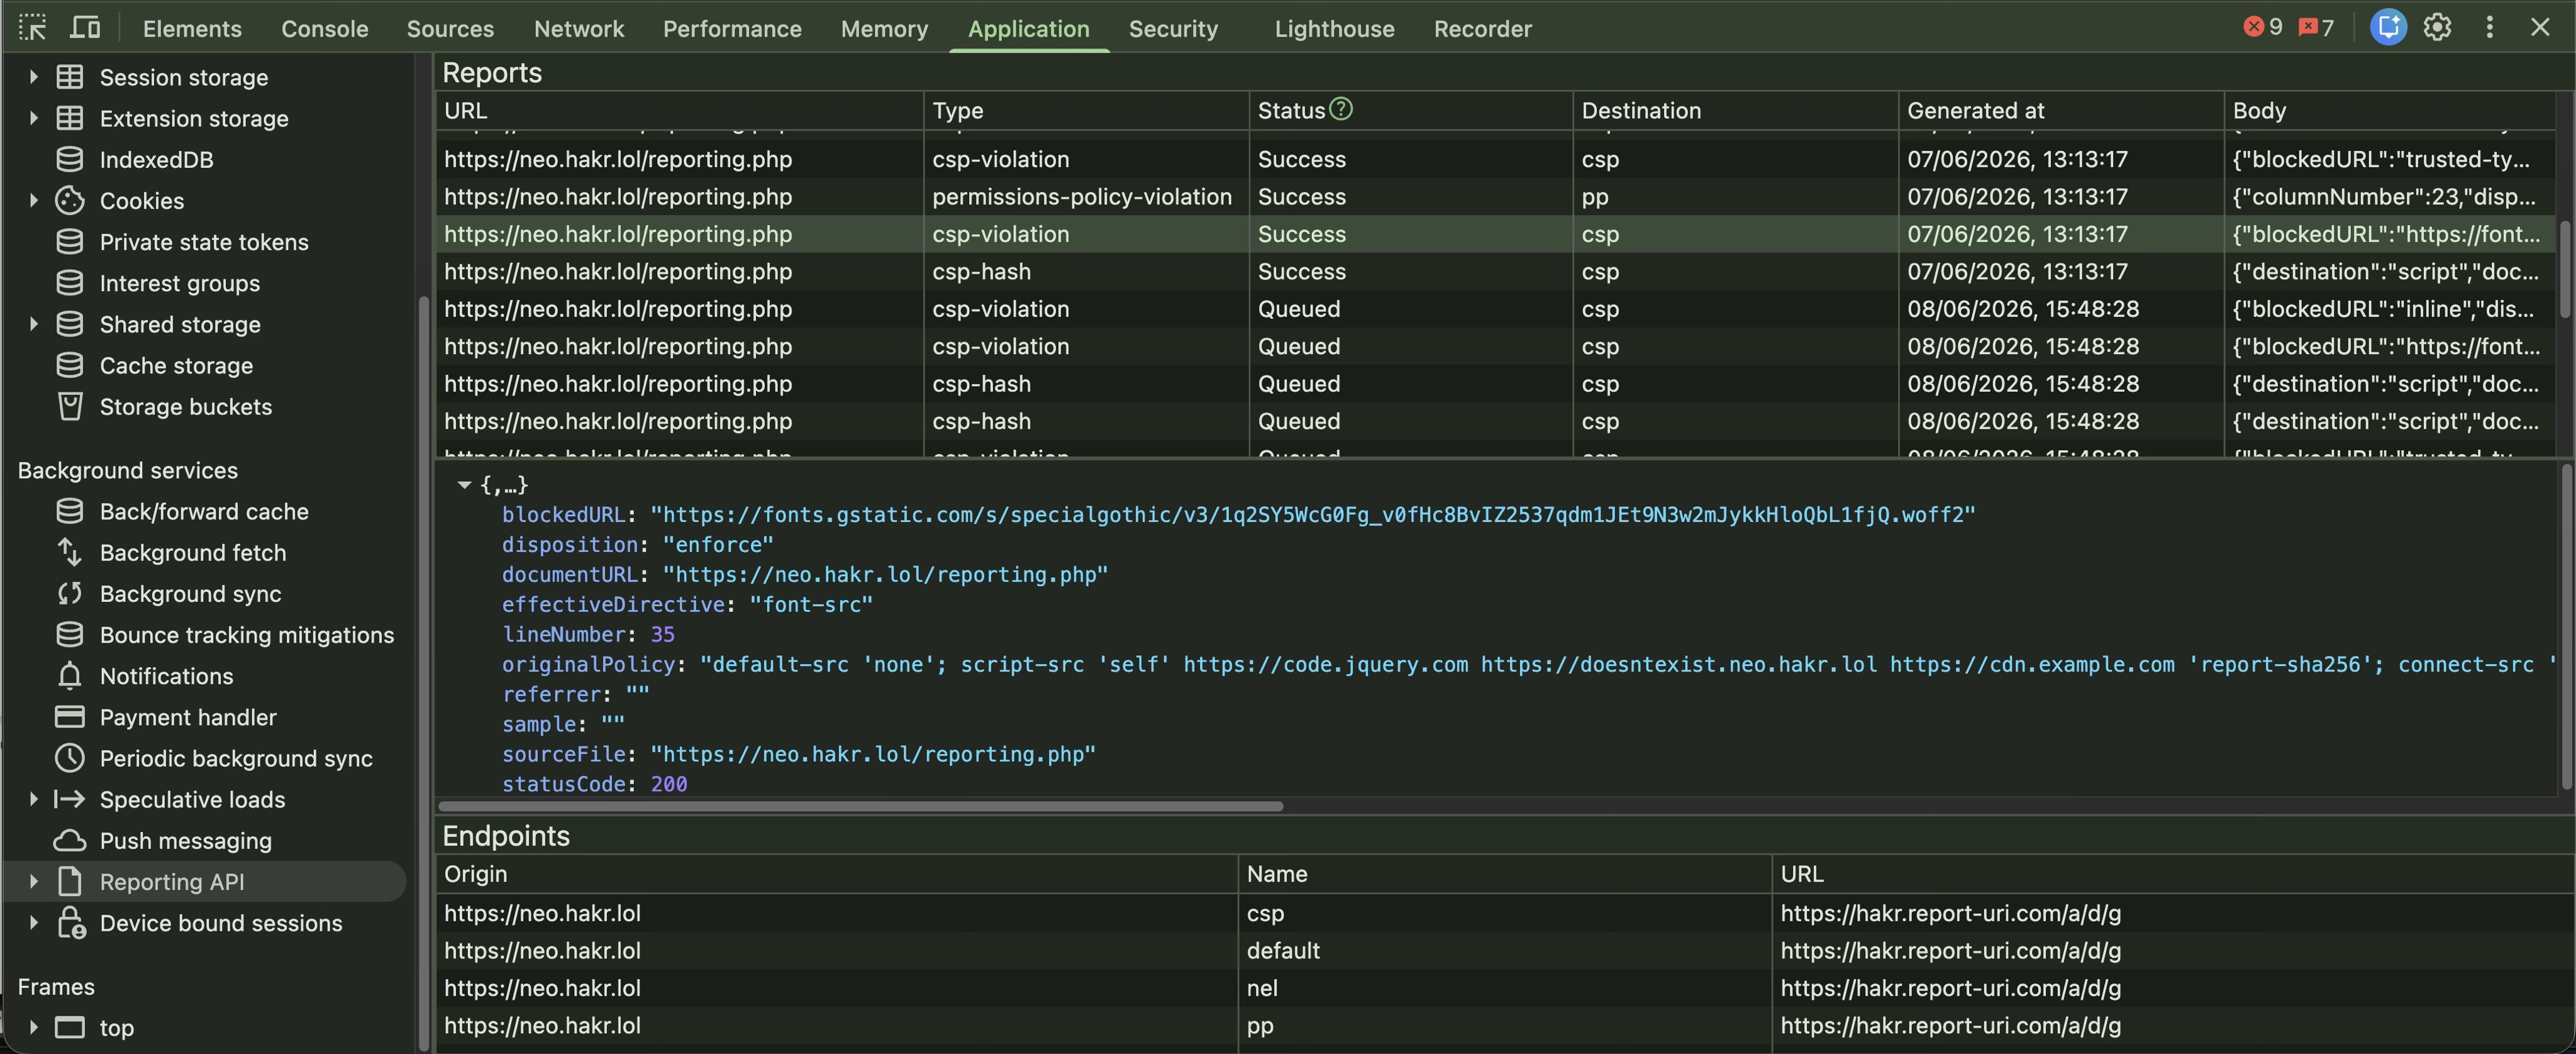Switch to the Console tab

(324, 29)
